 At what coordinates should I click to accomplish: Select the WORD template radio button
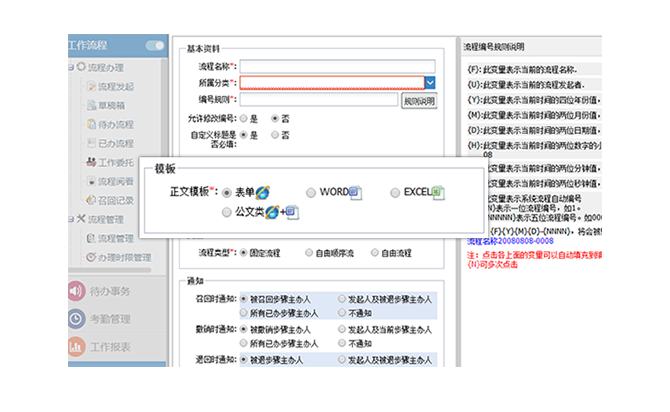(x=311, y=192)
